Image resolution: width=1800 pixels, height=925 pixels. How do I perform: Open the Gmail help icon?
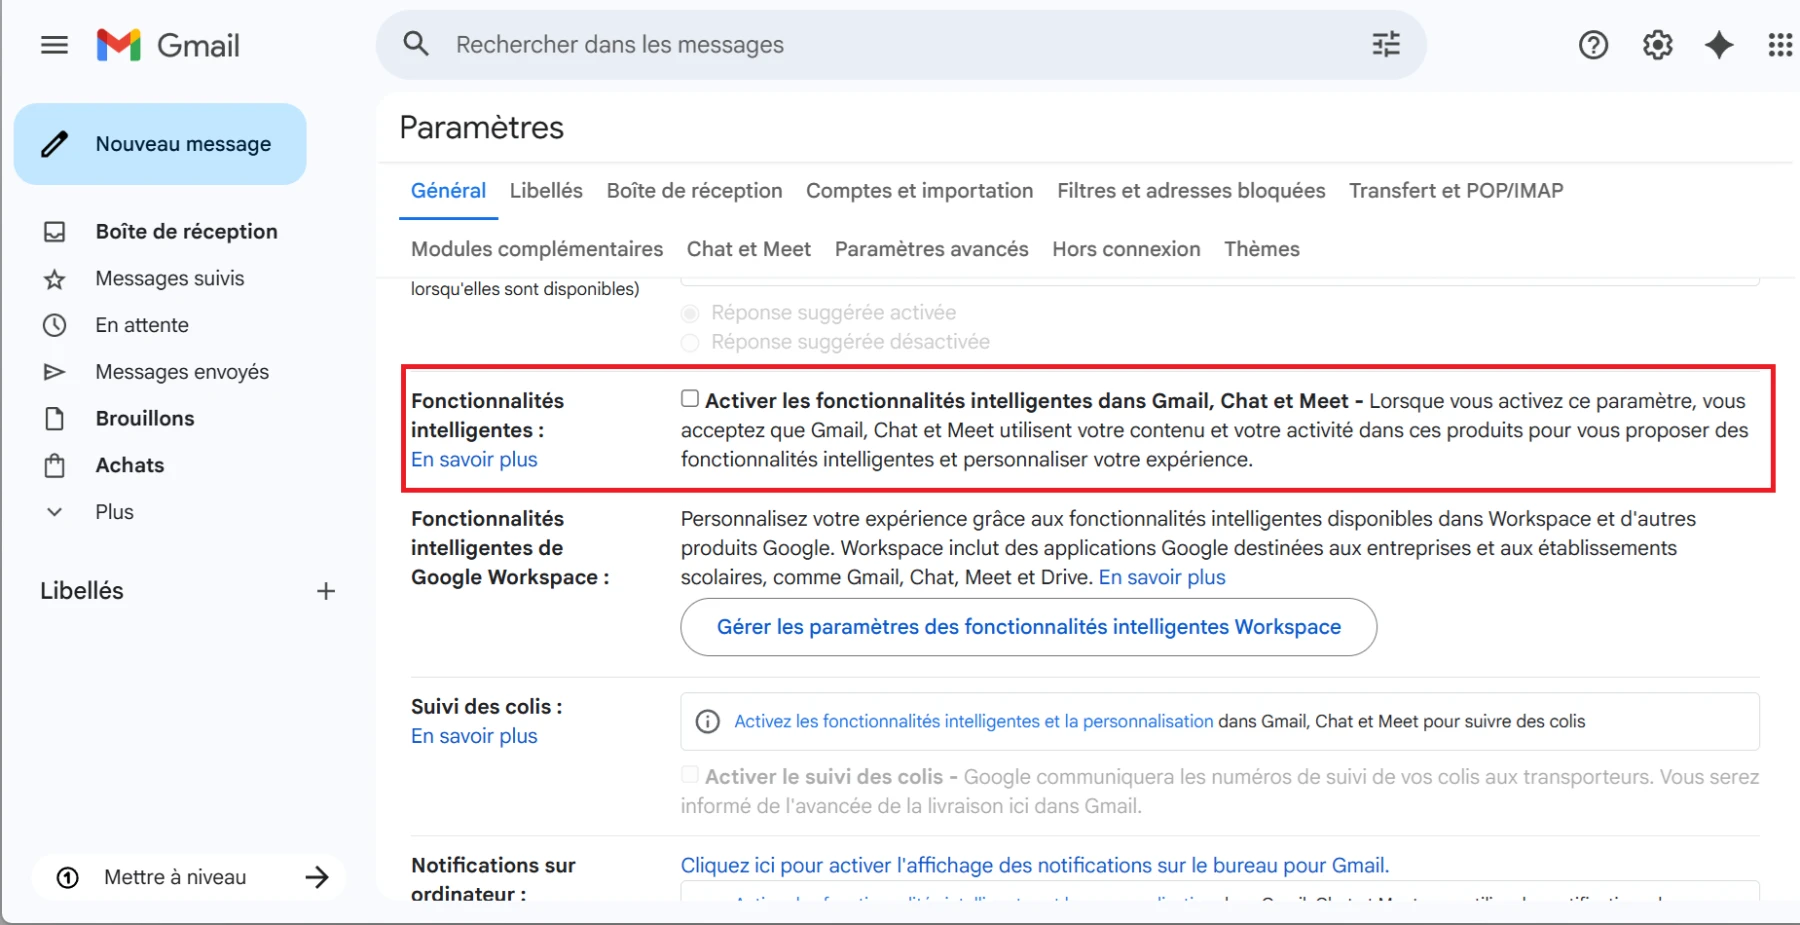(x=1593, y=44)
